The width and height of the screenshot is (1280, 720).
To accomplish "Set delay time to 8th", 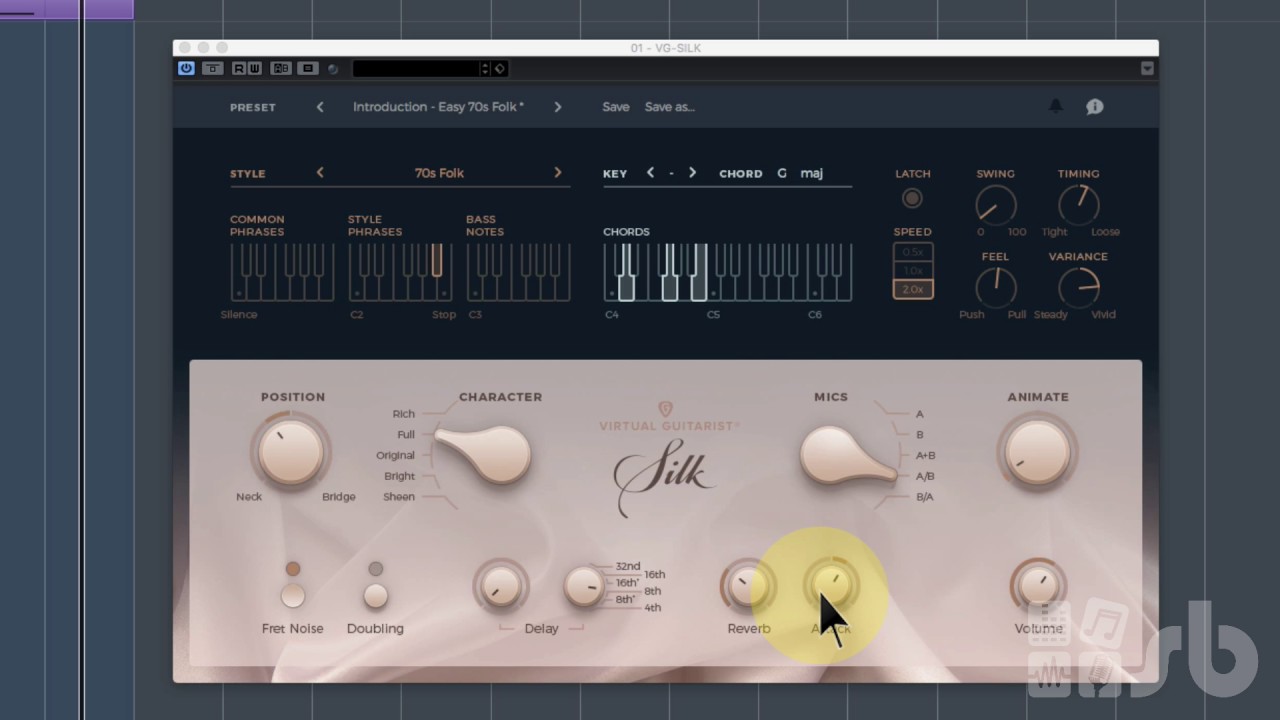I will coord(653,591).
